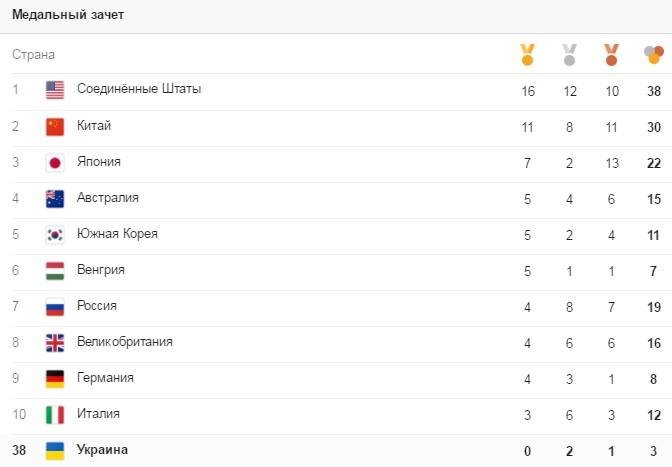Image resolution: width=672 pixels, height=467 pixels.
Task: Click the United Kingdom flag icon
Action: [55, 342]
